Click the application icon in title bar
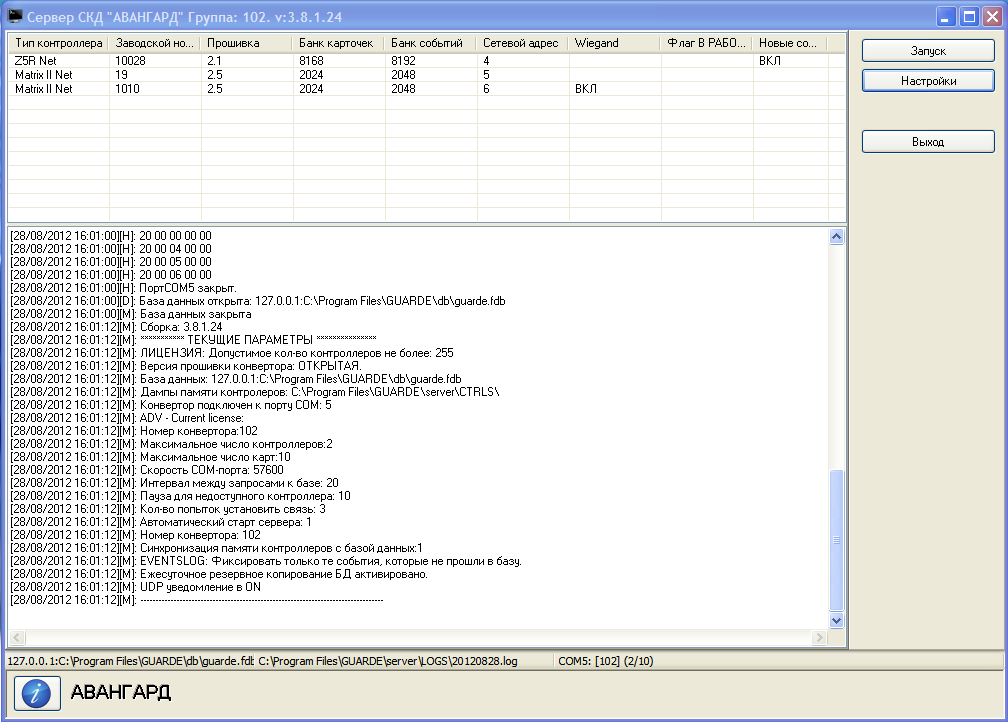 [x=14, y=16]
